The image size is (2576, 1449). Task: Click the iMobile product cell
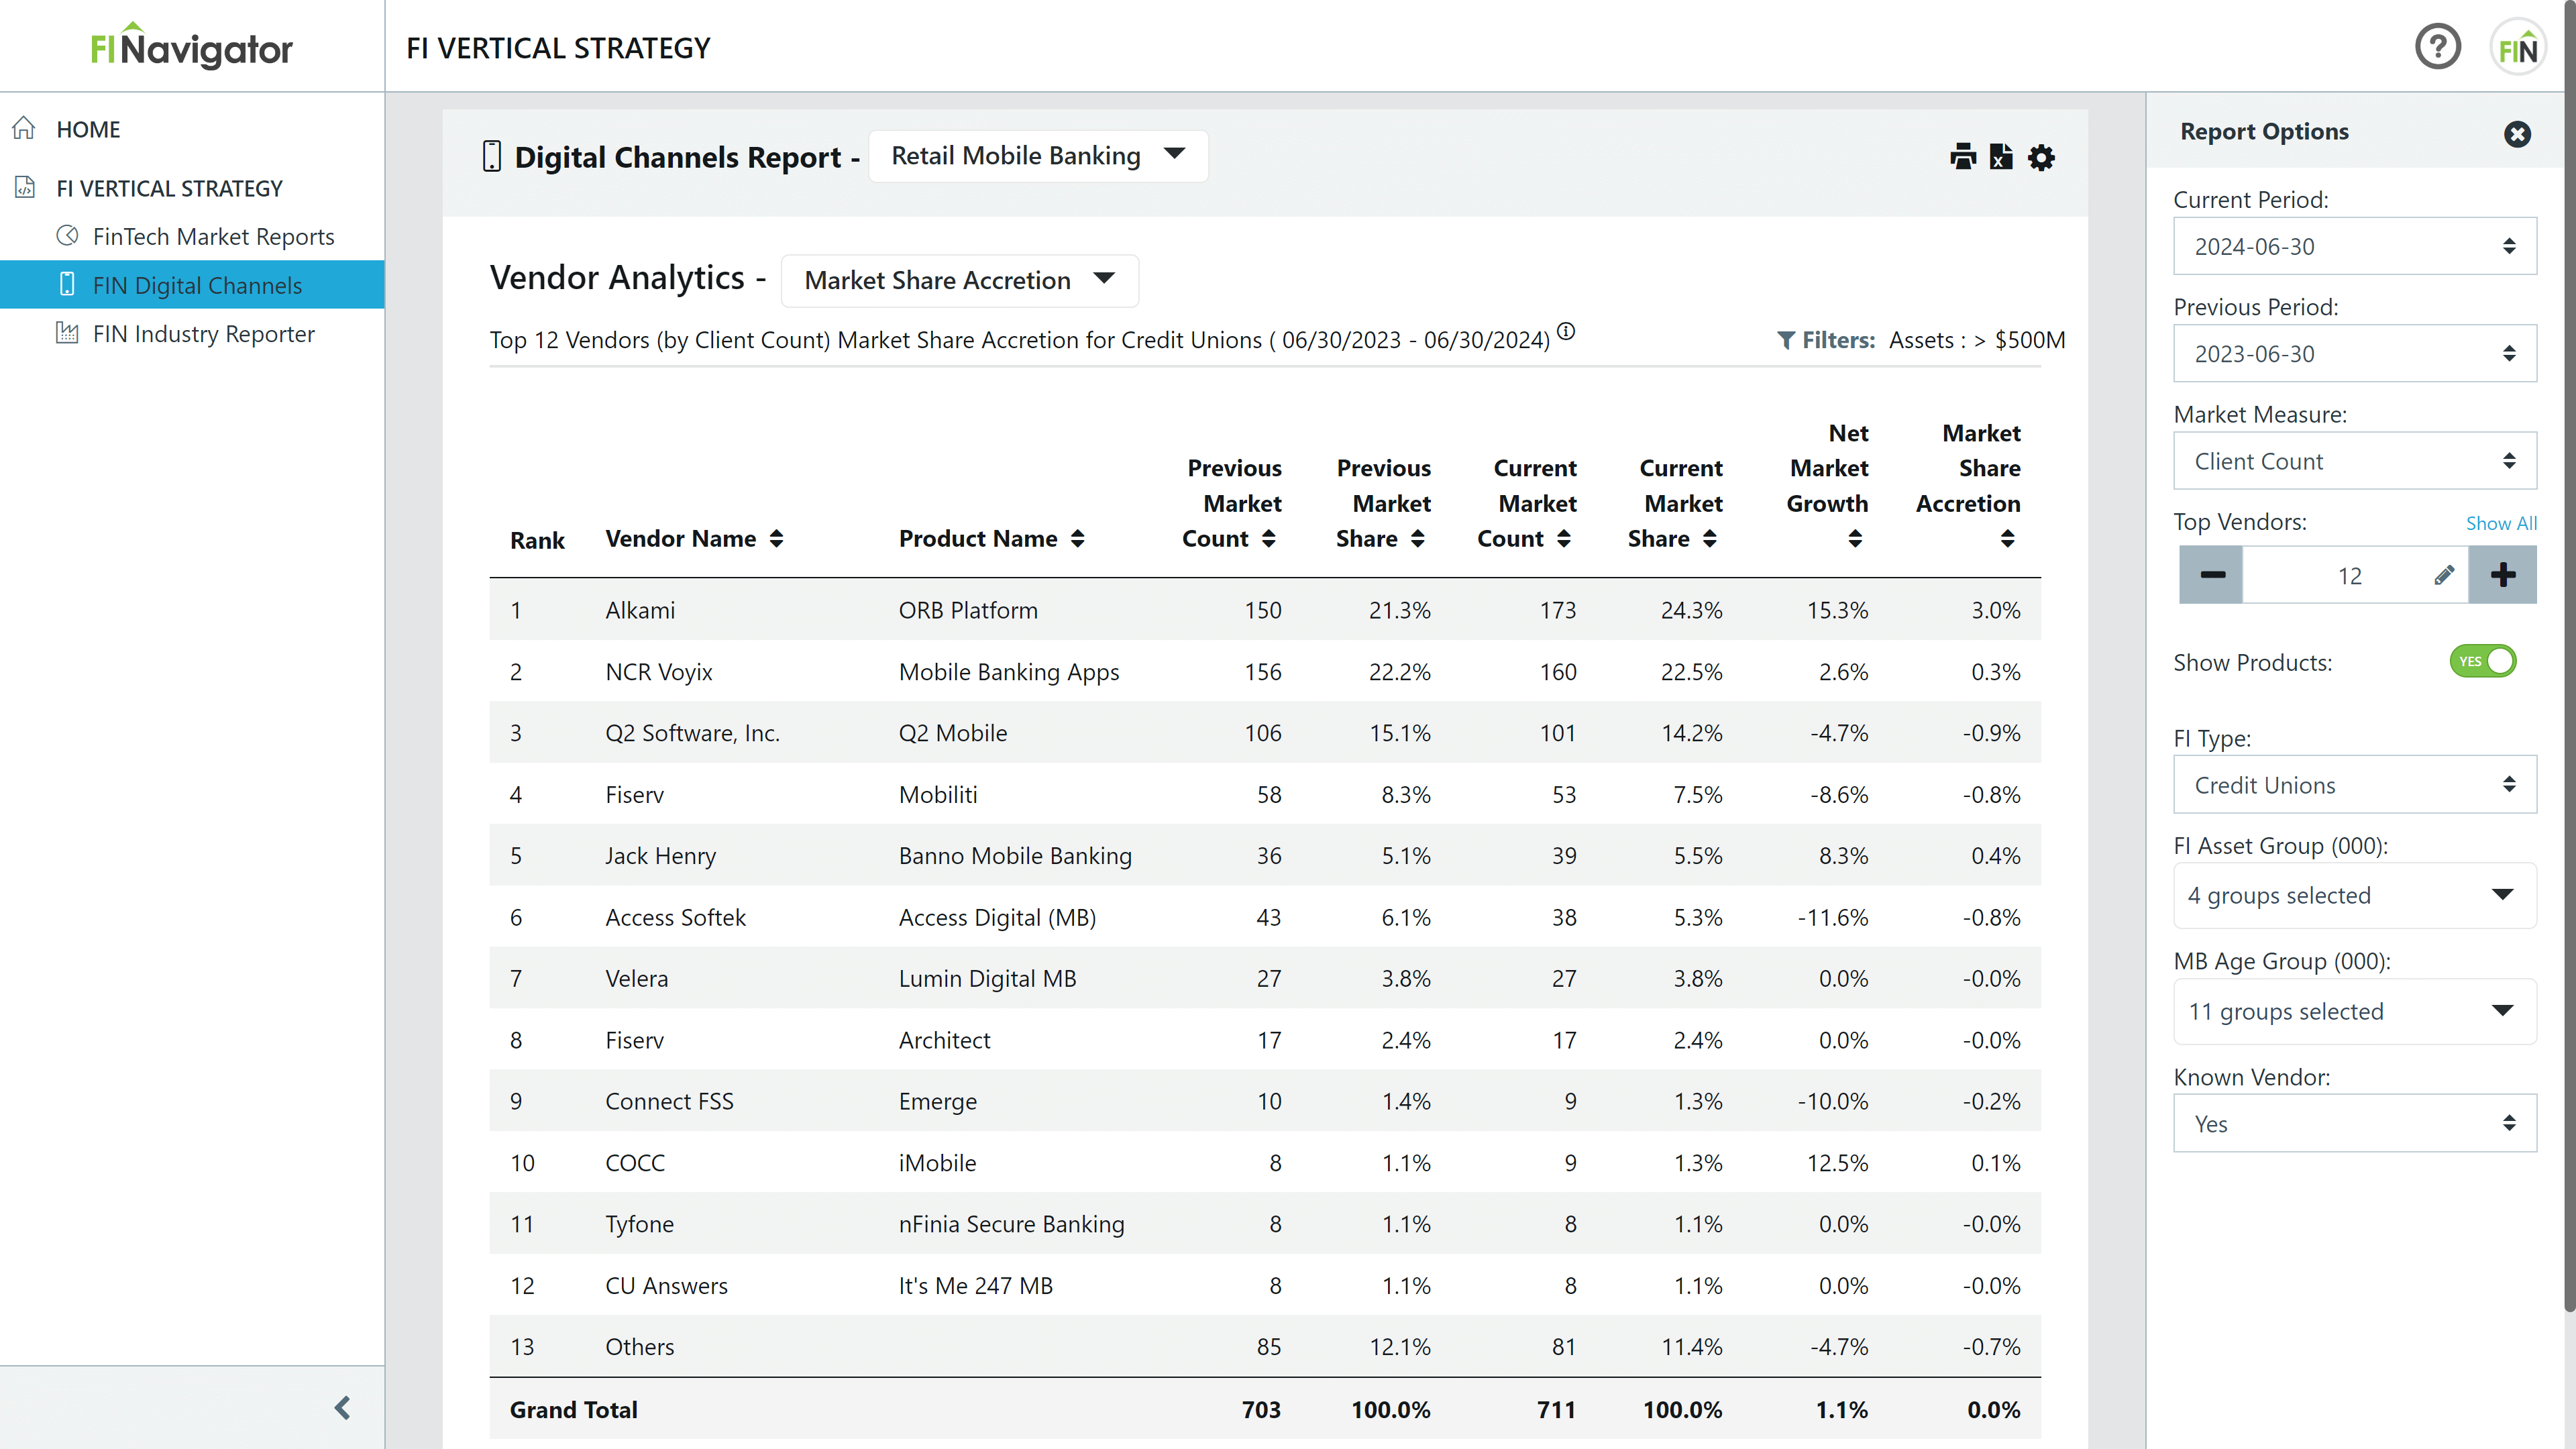point(937,1163)
